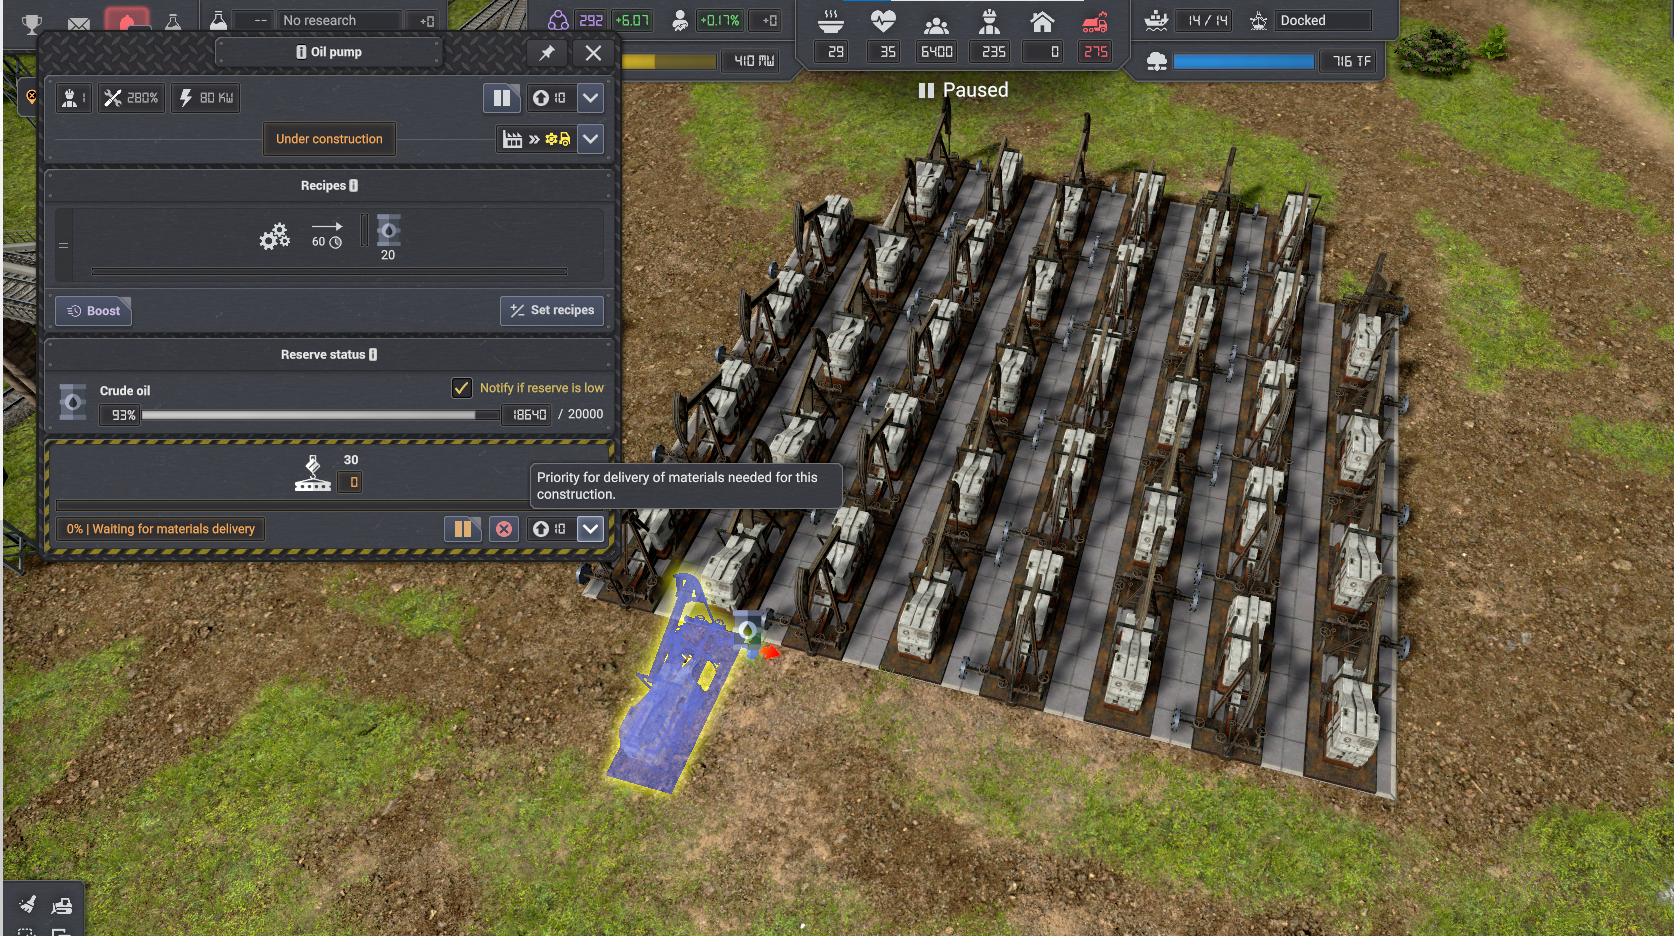Open Set recipes
Viewport: 1674px width, 936px height.
pos(551,310)
